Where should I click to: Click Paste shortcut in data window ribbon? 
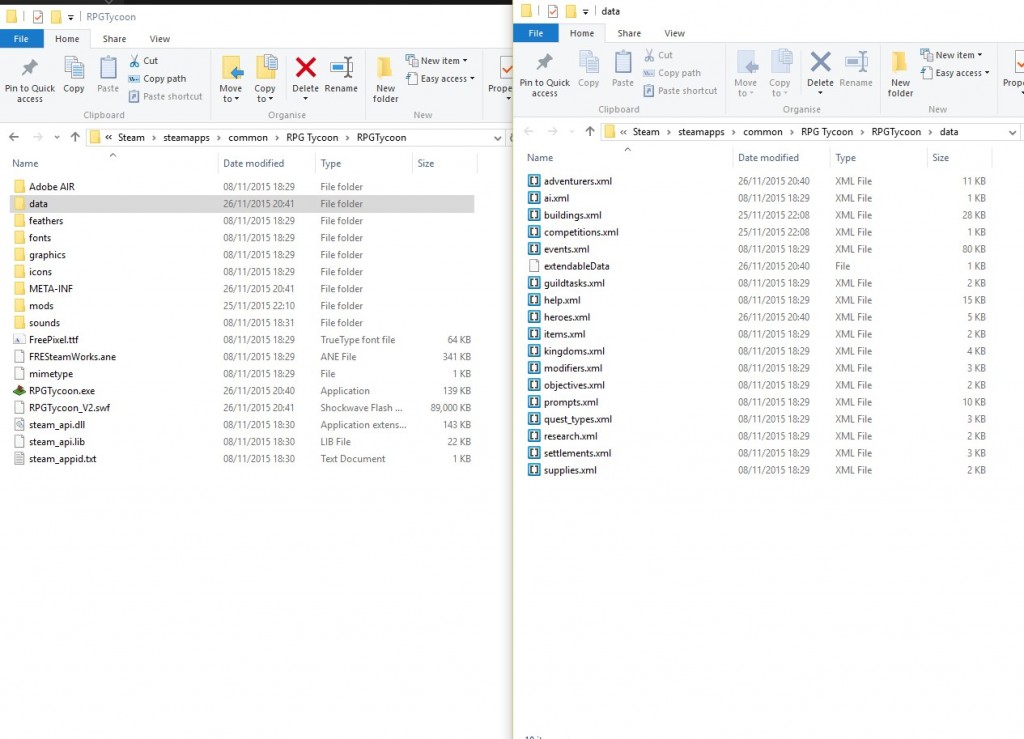(x=680, y=91)
